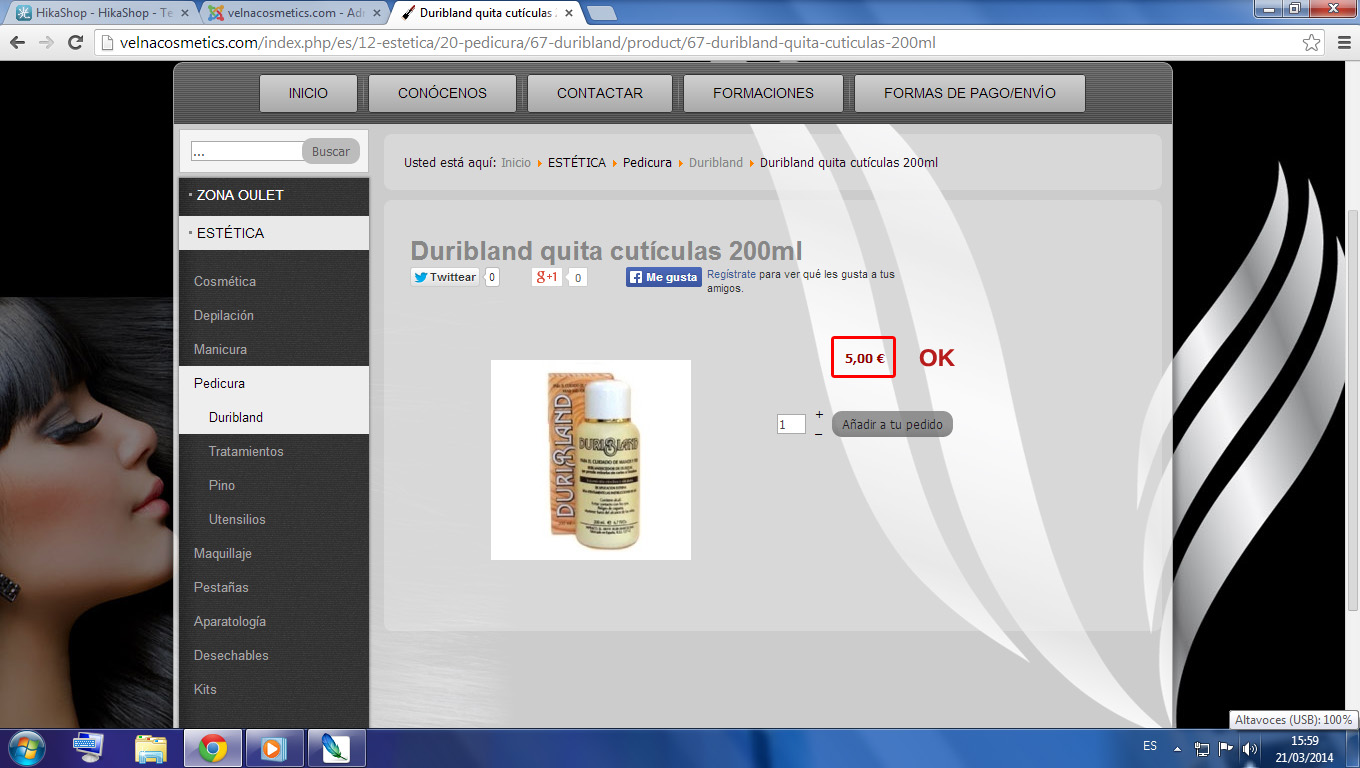Click the Buscar search button

pos(331,152)
